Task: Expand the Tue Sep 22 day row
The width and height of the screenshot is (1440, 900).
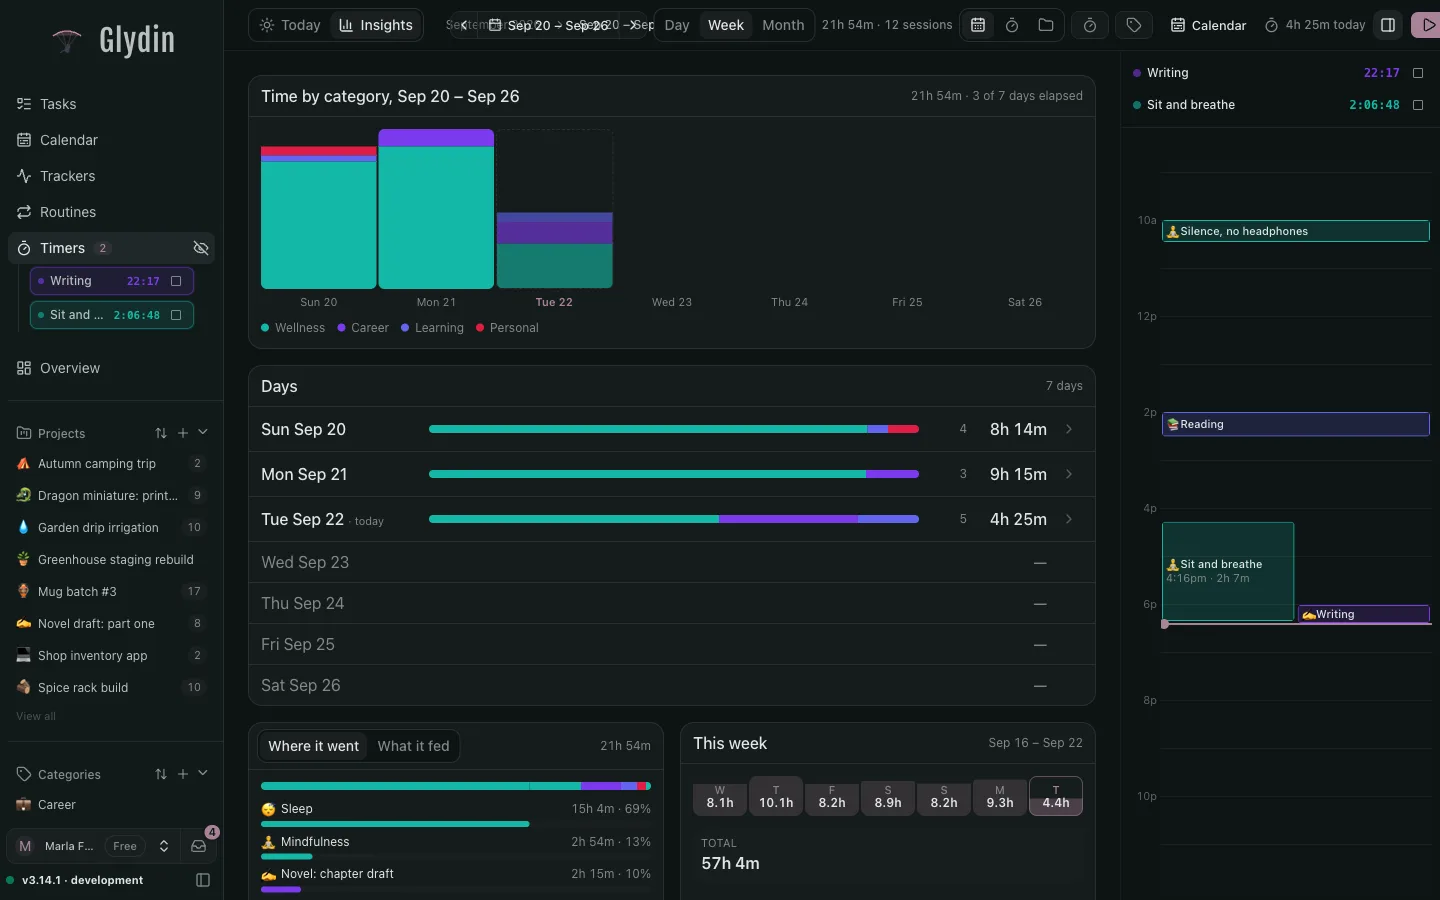Action: pyautogui.click(x=672, y=519)
